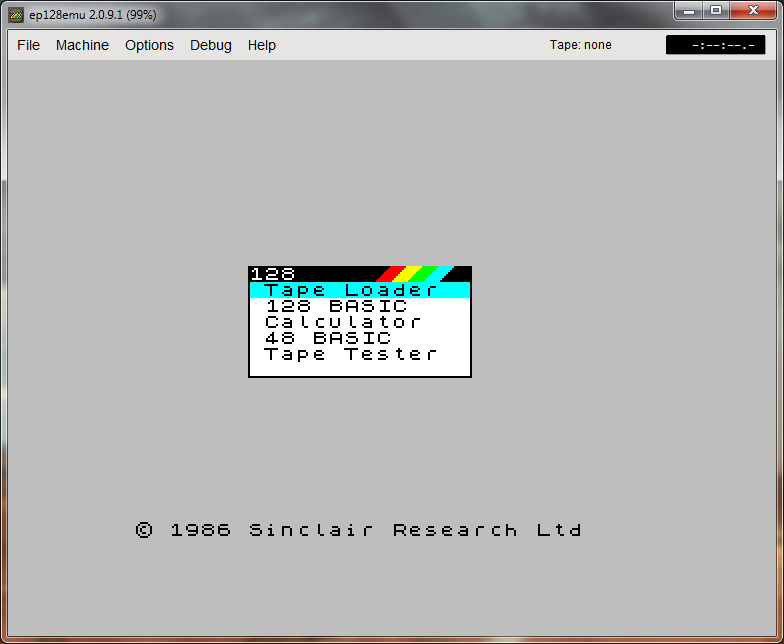Select 128 BASIC in the menu
Screen dimensions: 784x644
[360, 306]
